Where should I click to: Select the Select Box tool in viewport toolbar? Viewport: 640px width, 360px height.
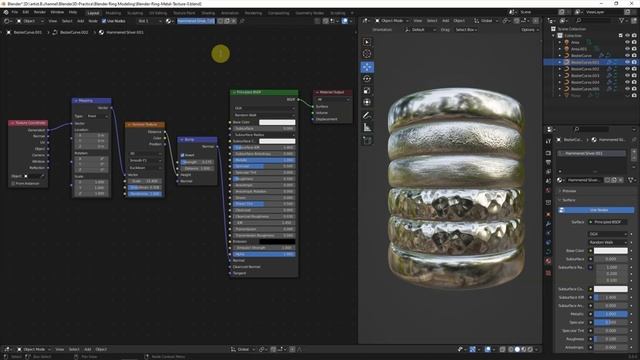click(367, 42)
